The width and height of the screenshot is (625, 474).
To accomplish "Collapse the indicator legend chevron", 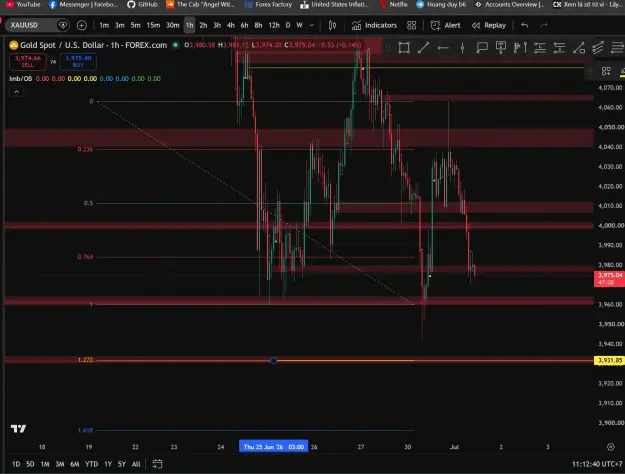I will tap(16, 92).
